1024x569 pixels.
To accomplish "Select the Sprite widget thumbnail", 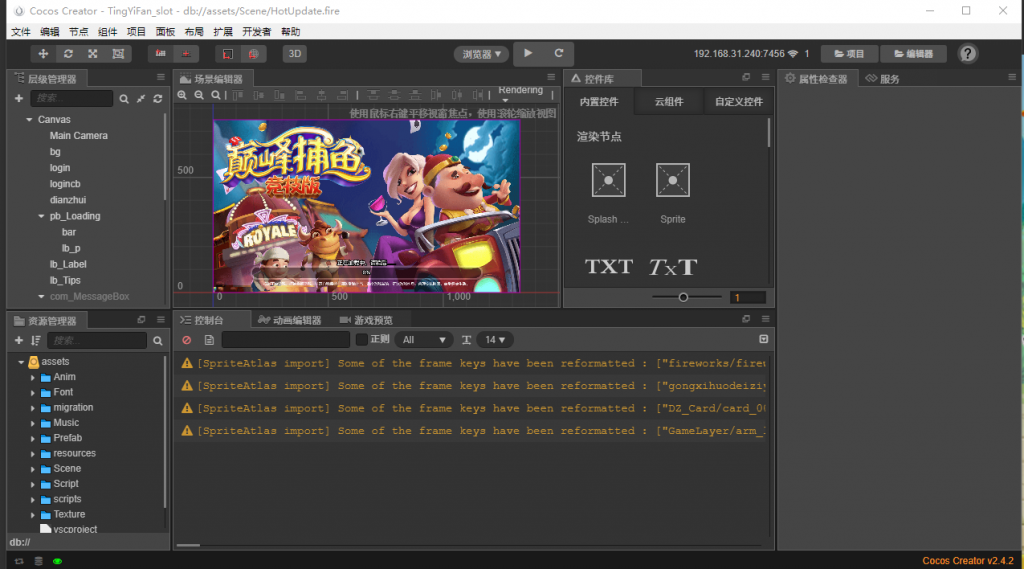I will 673,180.
